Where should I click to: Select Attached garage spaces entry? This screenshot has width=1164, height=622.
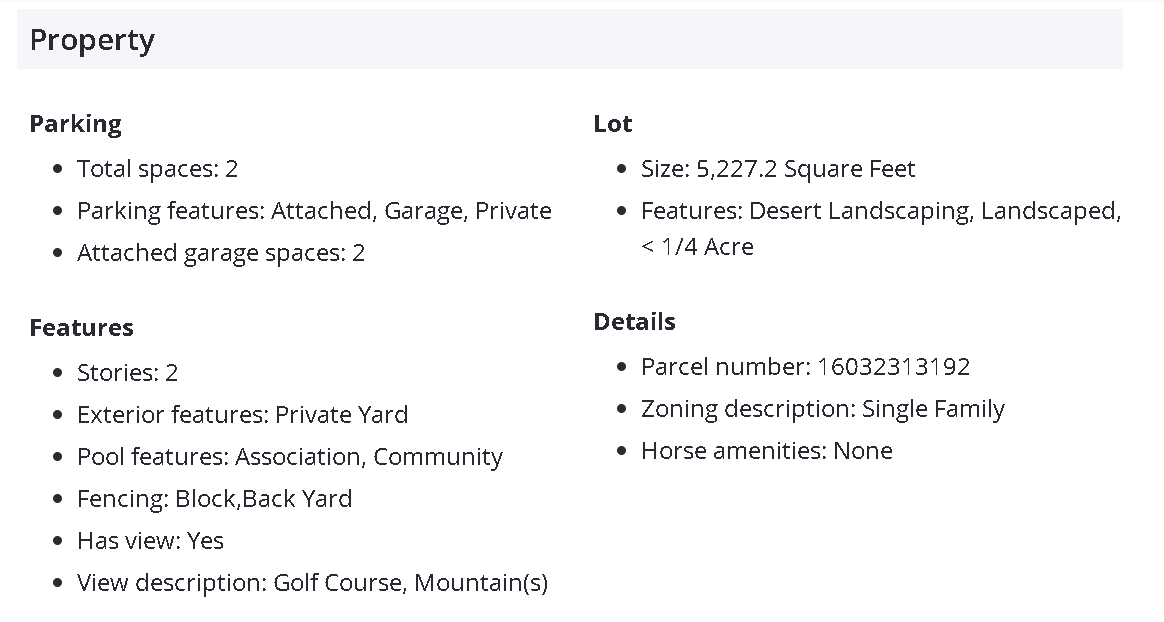[221, 253]
